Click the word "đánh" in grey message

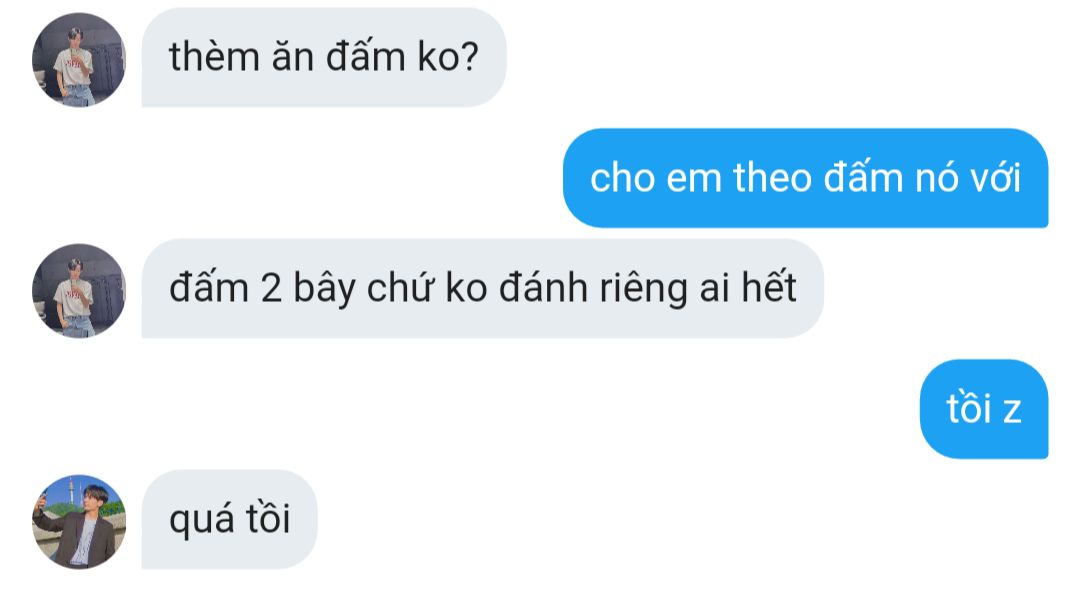pos(543,287)
